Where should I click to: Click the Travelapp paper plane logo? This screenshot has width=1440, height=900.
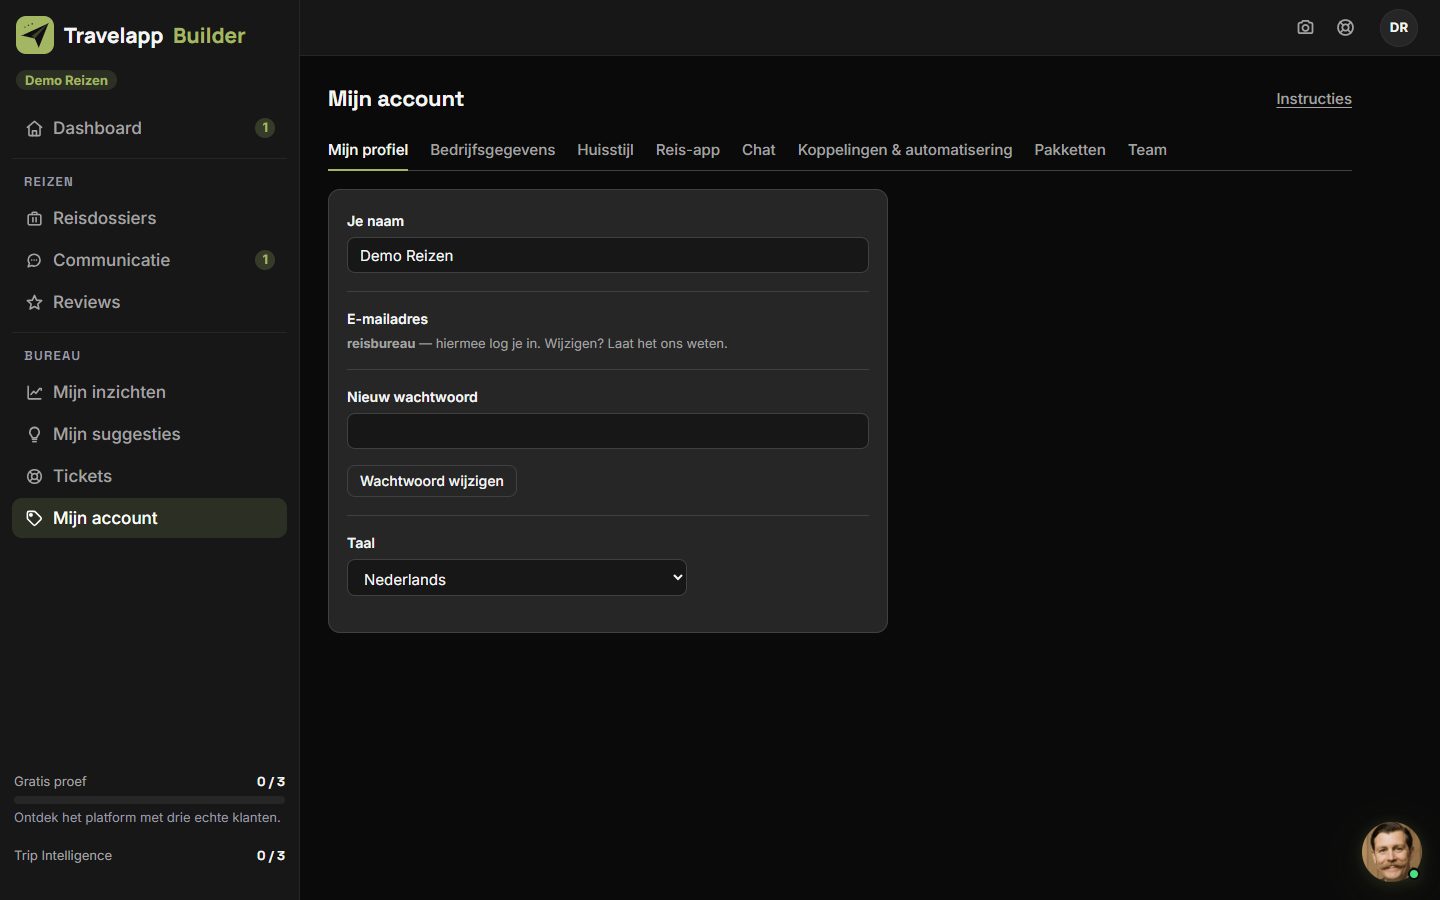click(x=35, y=35)
